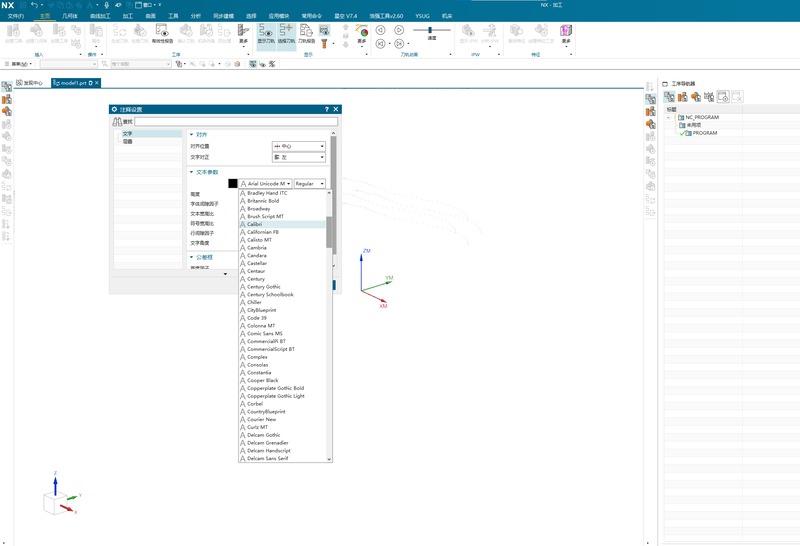
Task: Click the undo arrow in title bar
Action: tap(34, 5)
